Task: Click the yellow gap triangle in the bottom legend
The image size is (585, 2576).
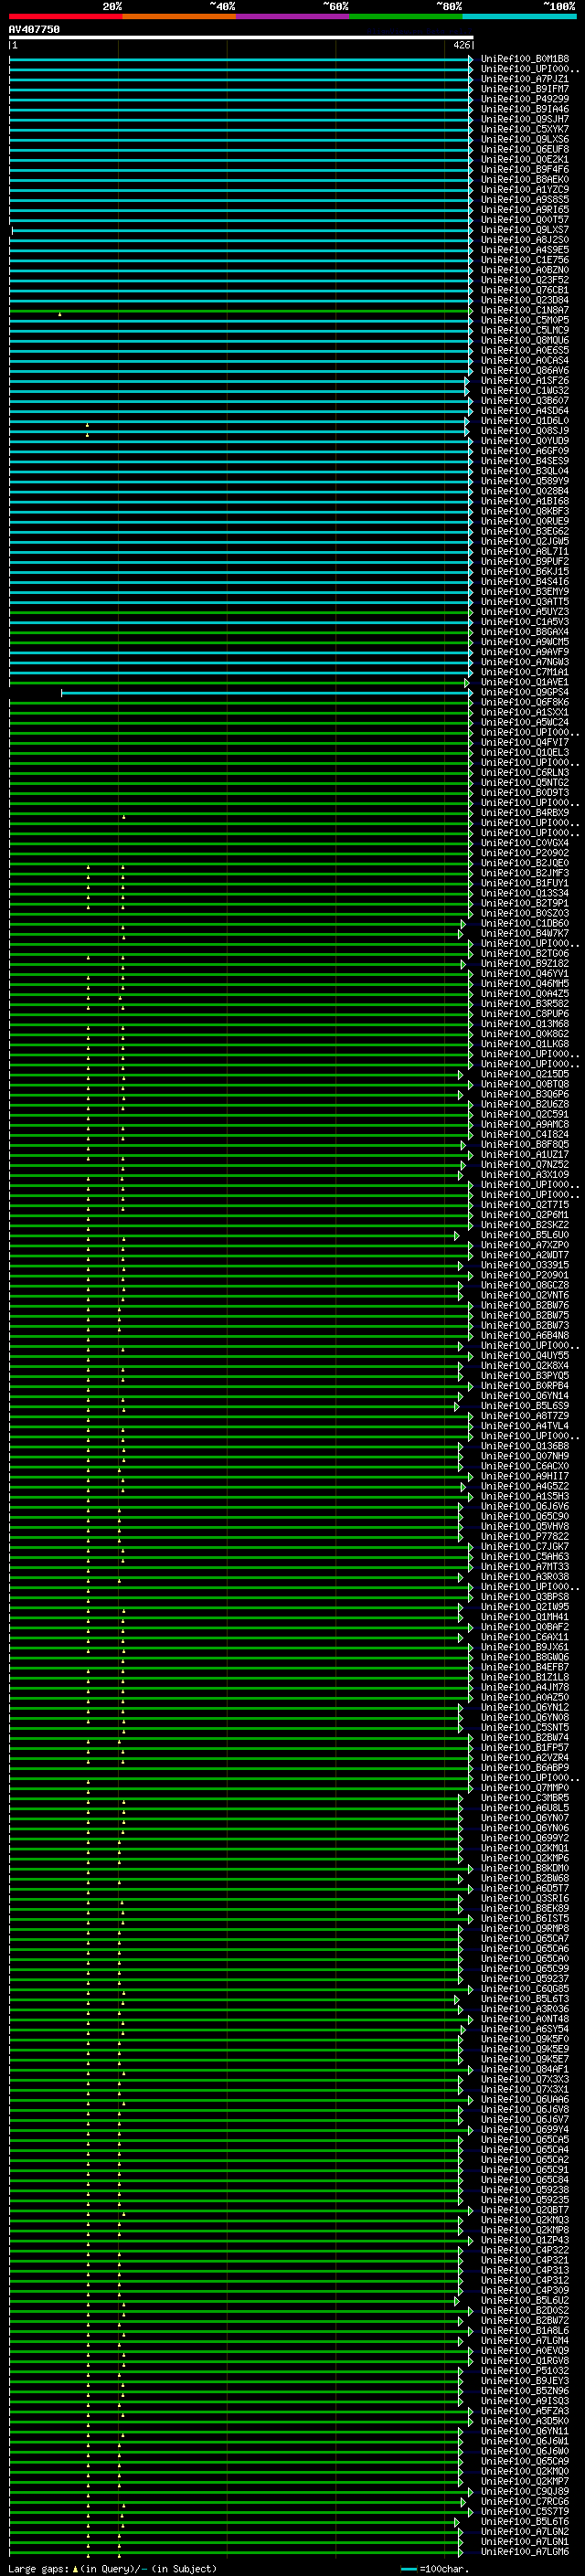Action: pos(75,2569)
